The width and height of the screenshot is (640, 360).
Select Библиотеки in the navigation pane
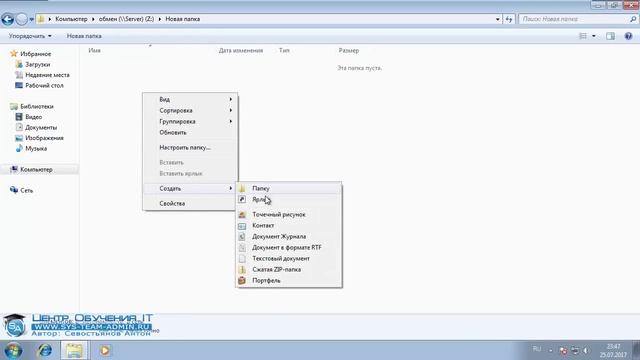pyautogui.click(x=37, y=107)
